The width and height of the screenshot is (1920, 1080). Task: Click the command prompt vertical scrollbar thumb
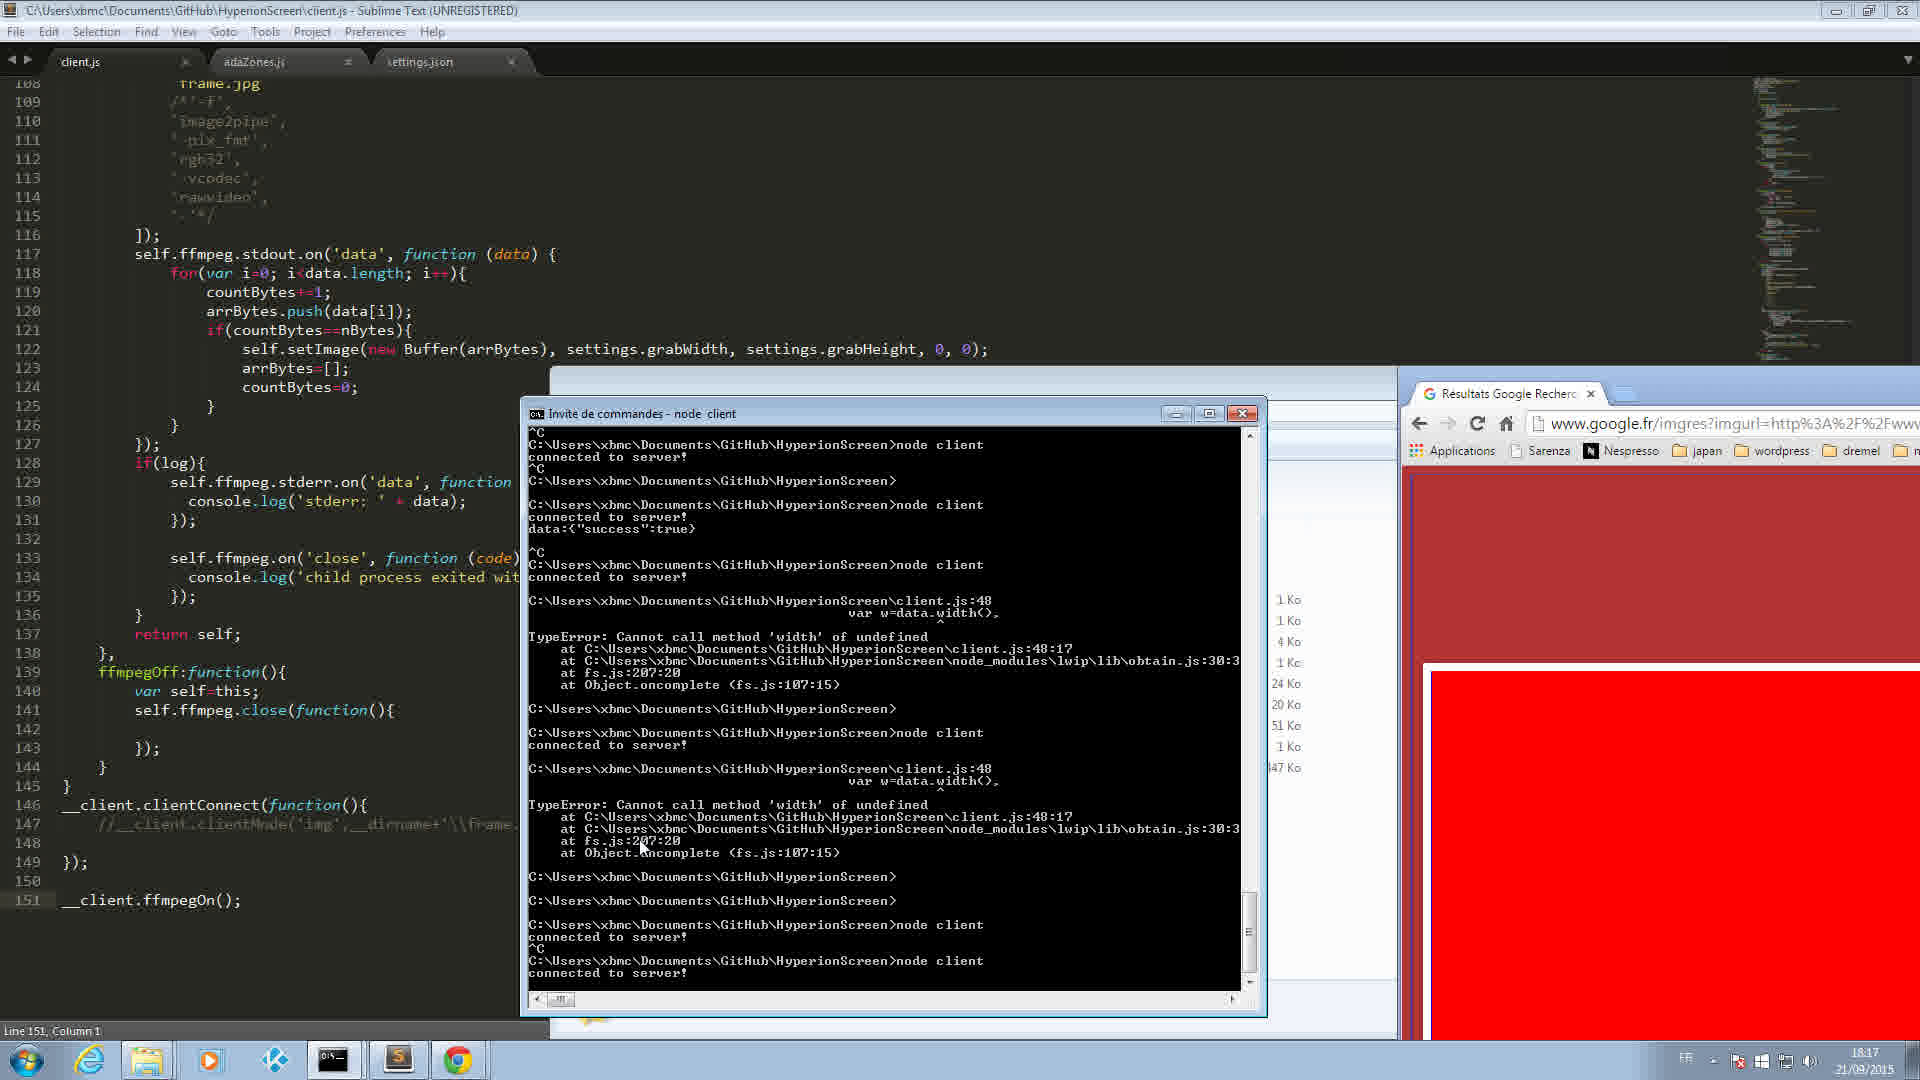1249,932
